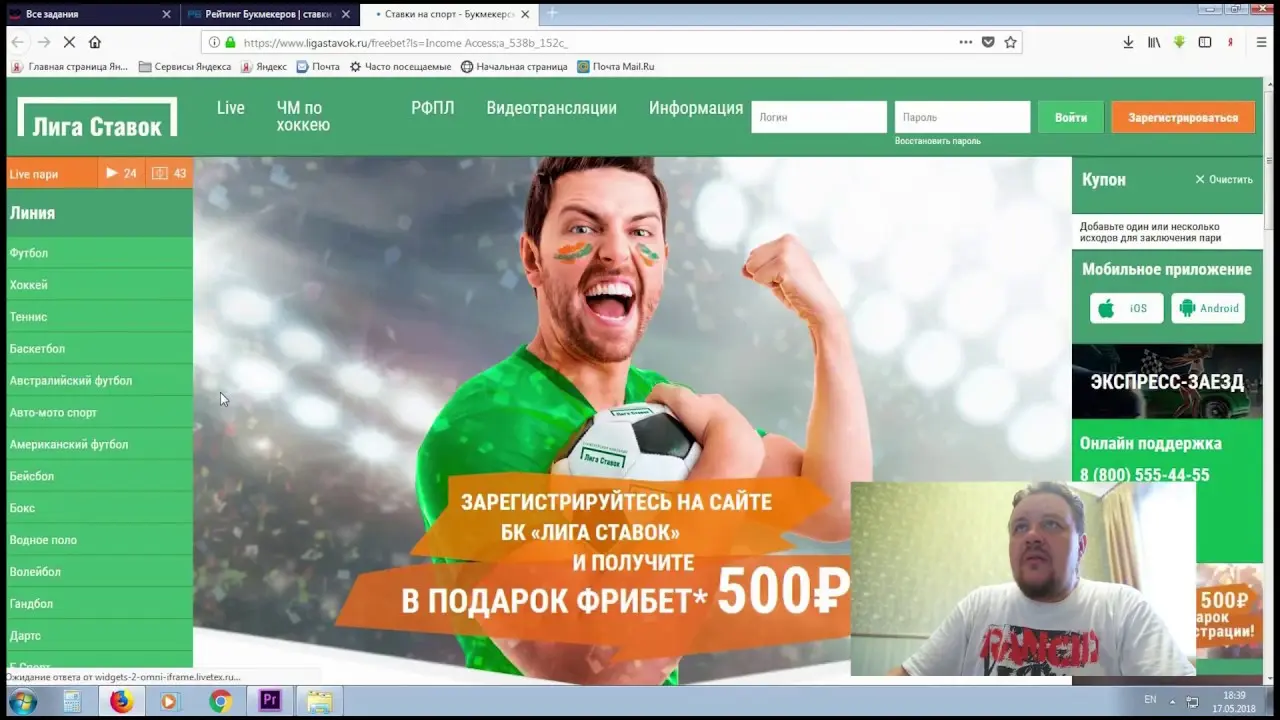This screenshot has width=1280, height=720.
Task: Open the РФПЛ menu item
Action: [433, 108]
